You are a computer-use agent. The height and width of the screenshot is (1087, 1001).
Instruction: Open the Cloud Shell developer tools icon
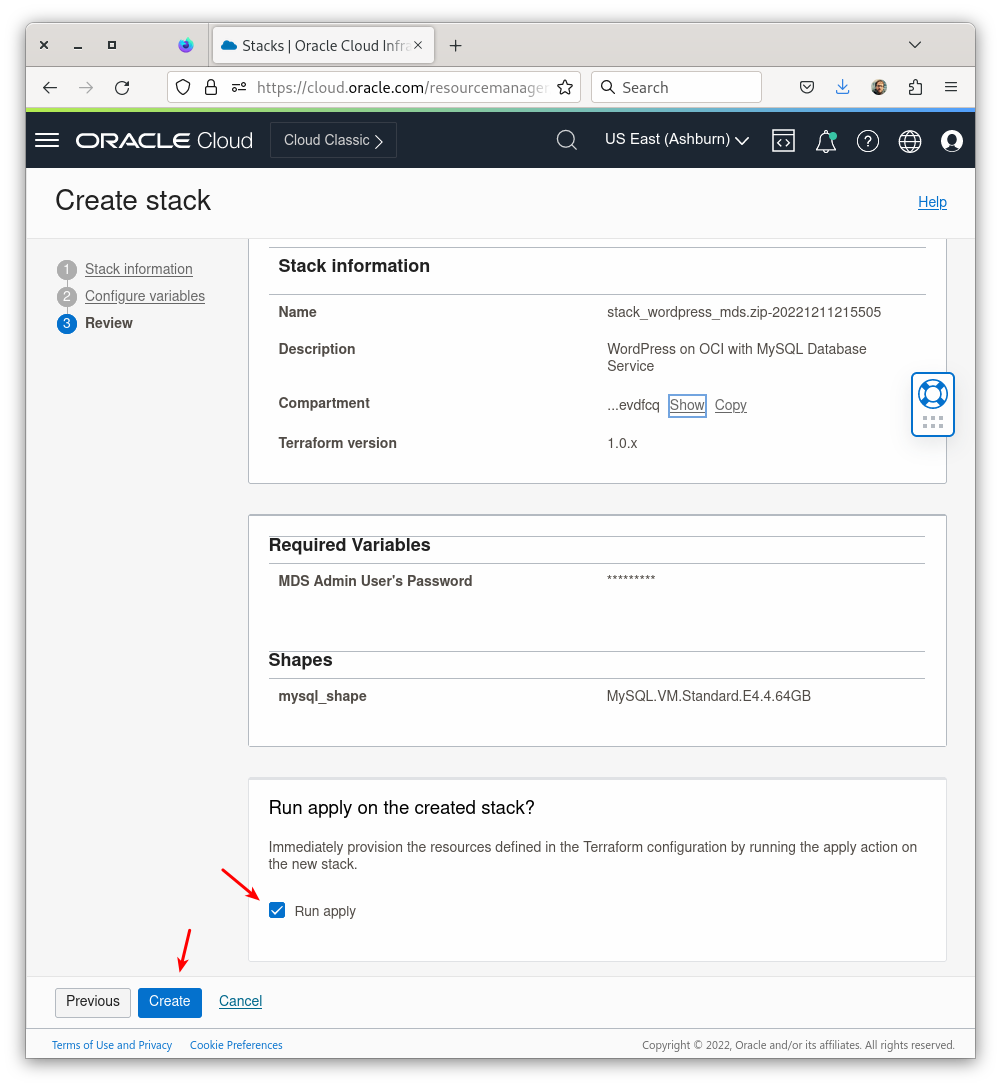pos(783,140)
